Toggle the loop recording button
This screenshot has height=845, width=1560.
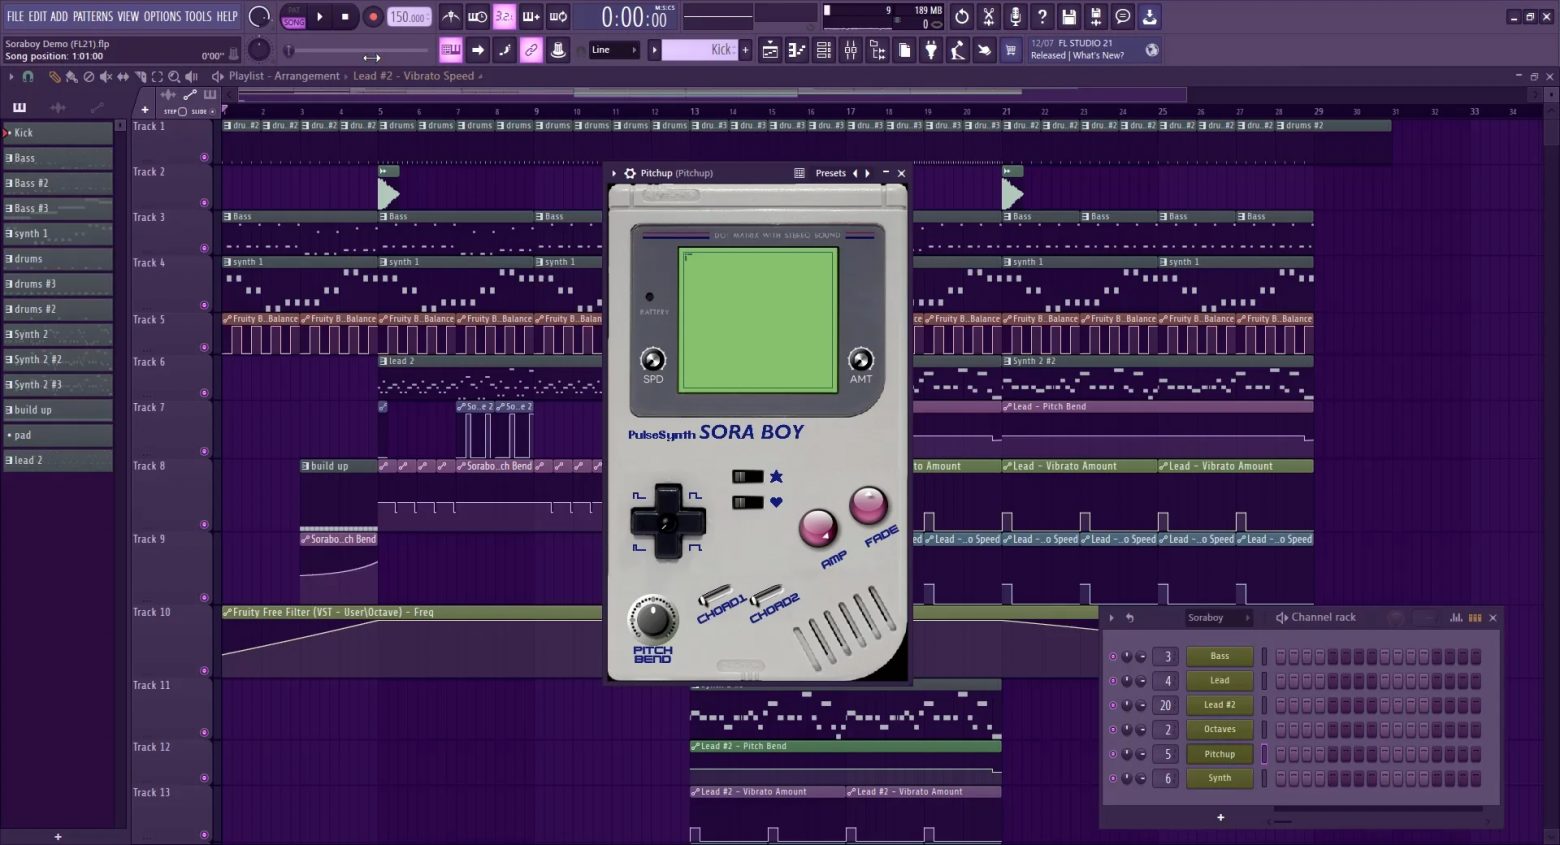tap(558, 17)
